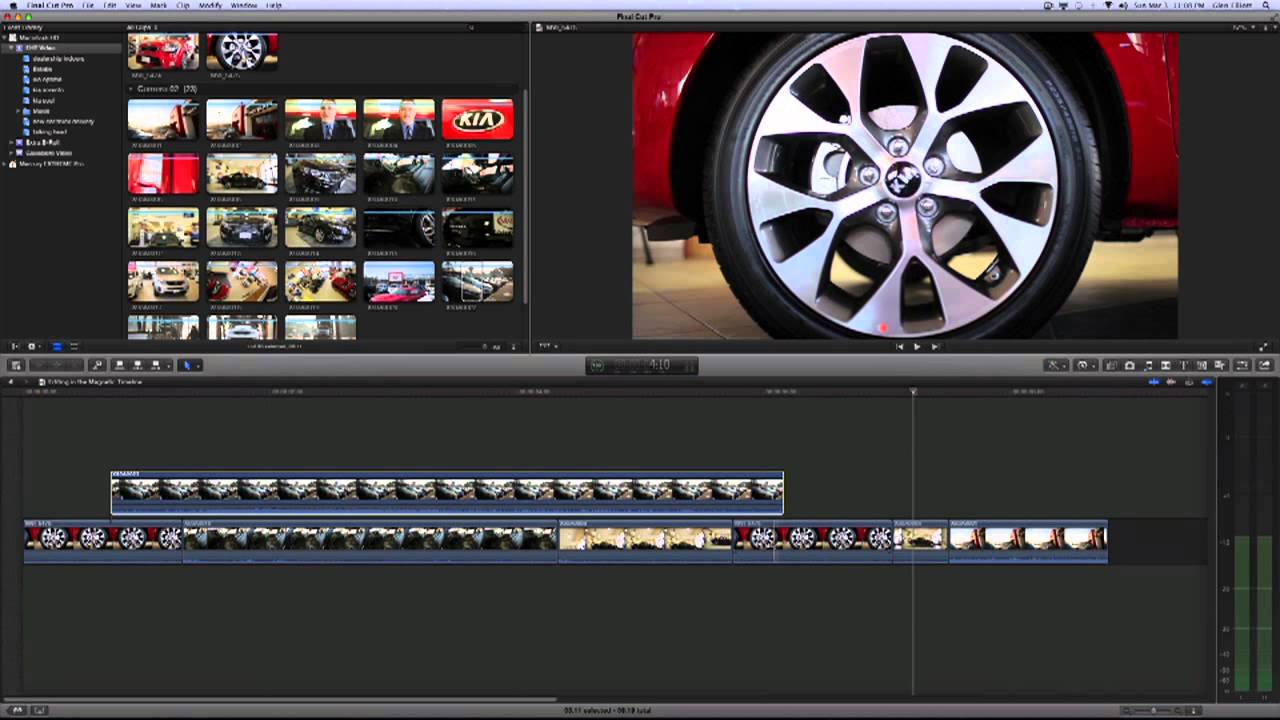
Task: Open Spotlight search in menu bar
Action: (1268, 5)
